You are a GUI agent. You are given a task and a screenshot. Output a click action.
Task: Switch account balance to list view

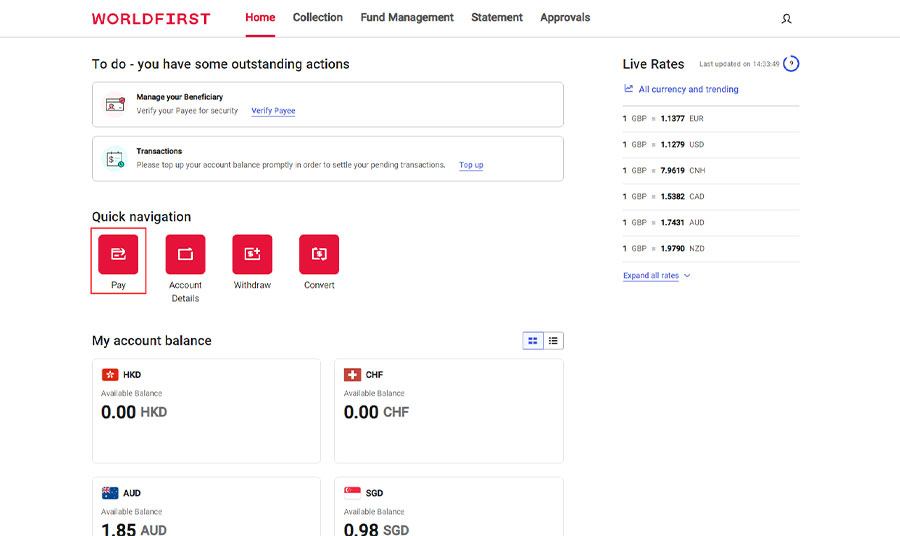(x=553, y=341)
